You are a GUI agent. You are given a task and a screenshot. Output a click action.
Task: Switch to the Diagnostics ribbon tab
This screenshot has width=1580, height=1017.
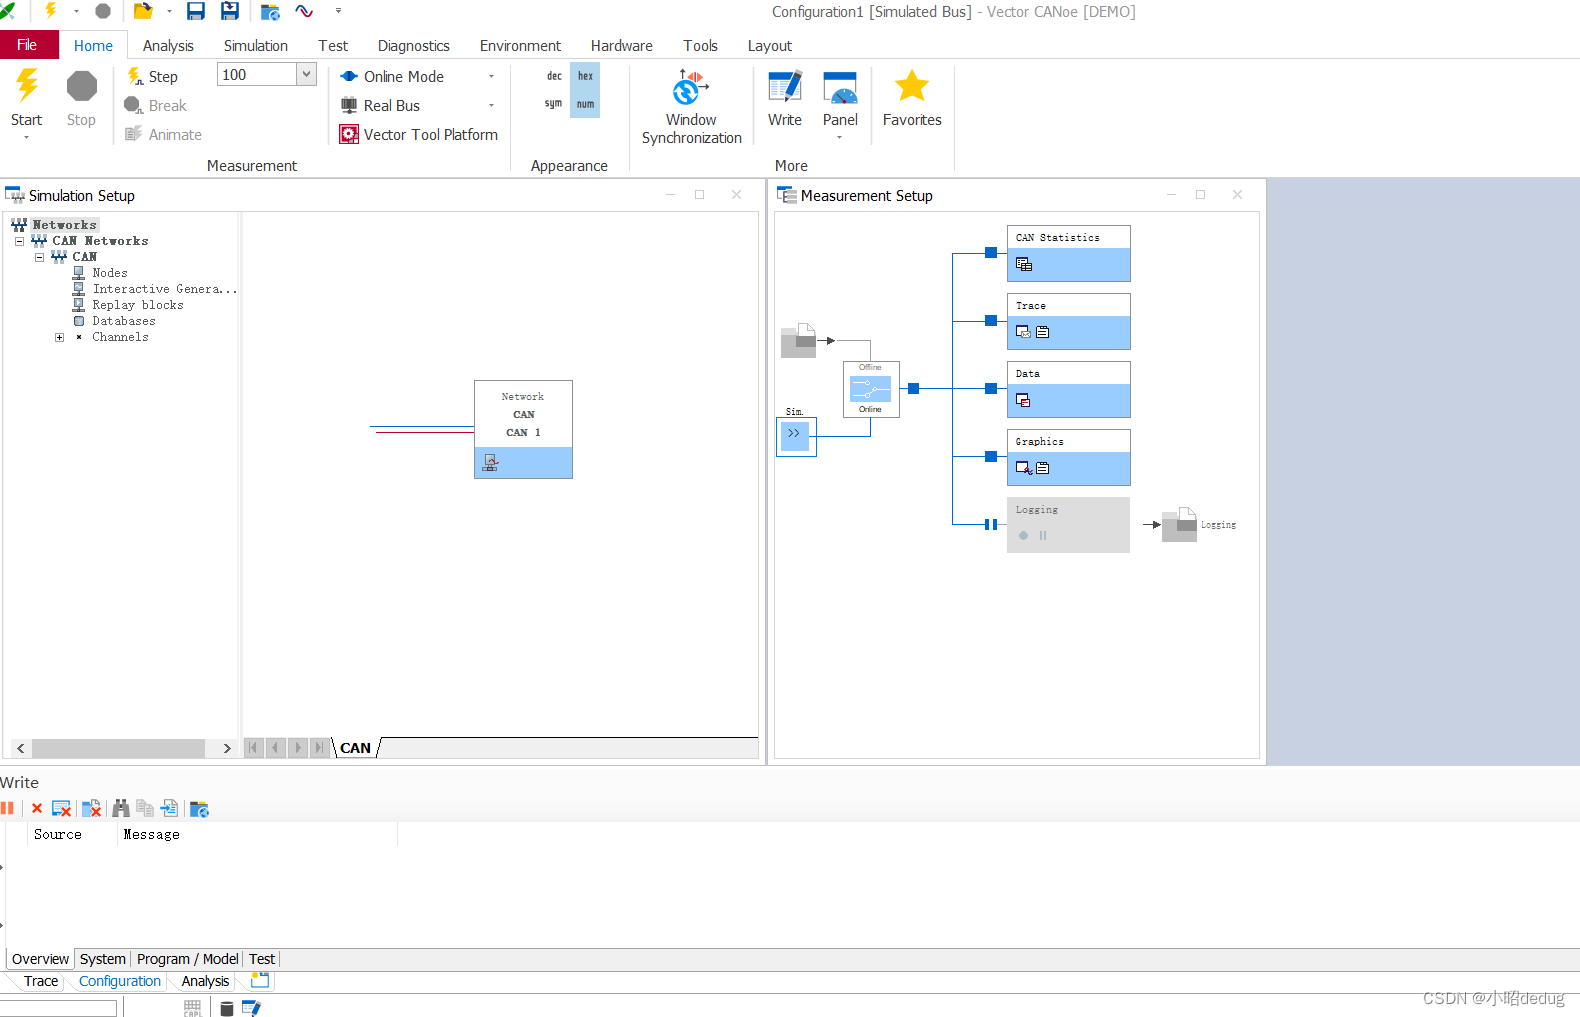[414, 46]
